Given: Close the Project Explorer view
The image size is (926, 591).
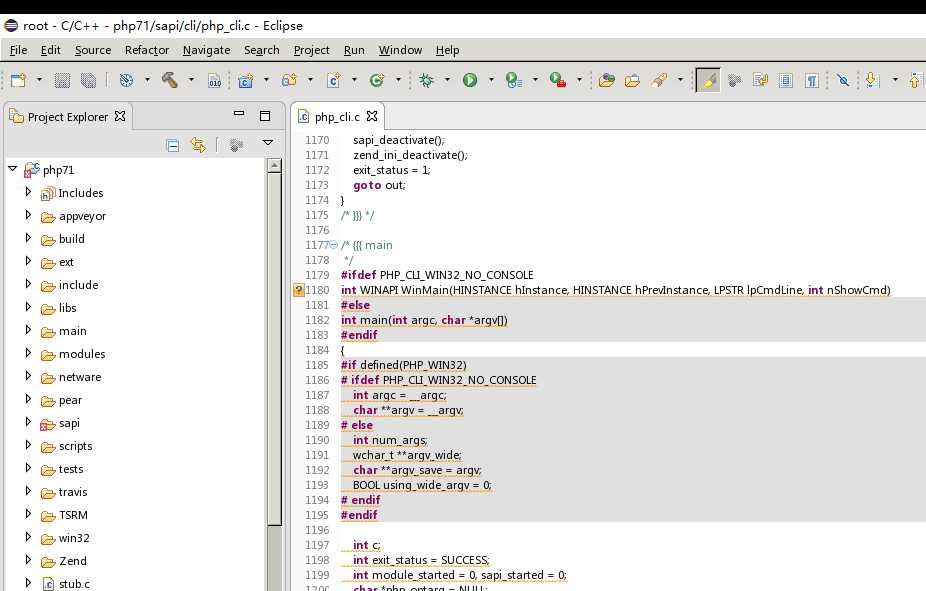Looking at the screenshot, I should 120,116.
